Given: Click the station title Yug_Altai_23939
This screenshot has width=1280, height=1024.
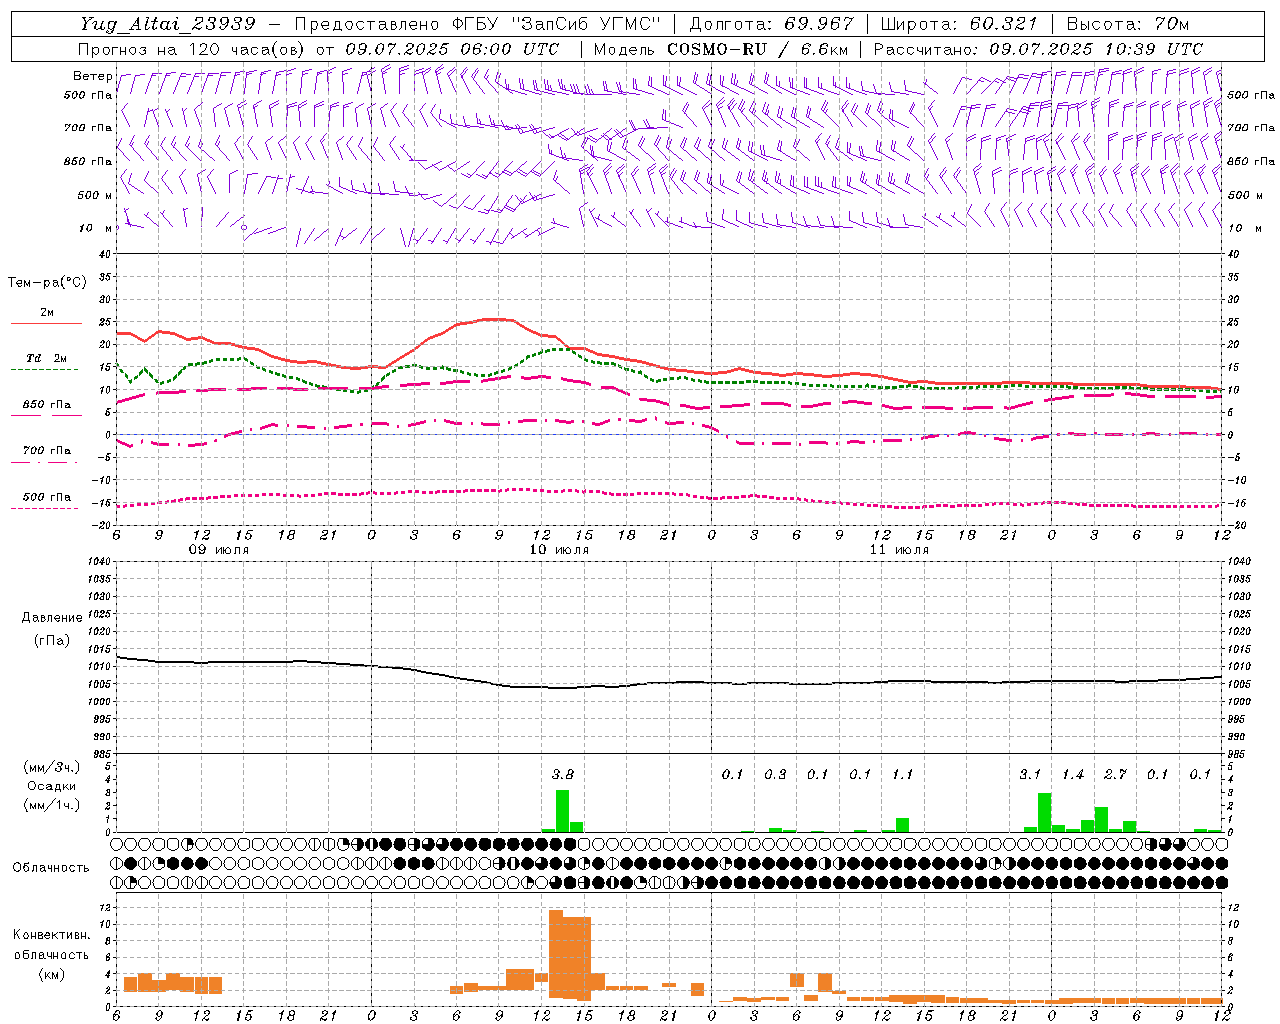Looking at the screenshot, I should [x=168, y=24].
